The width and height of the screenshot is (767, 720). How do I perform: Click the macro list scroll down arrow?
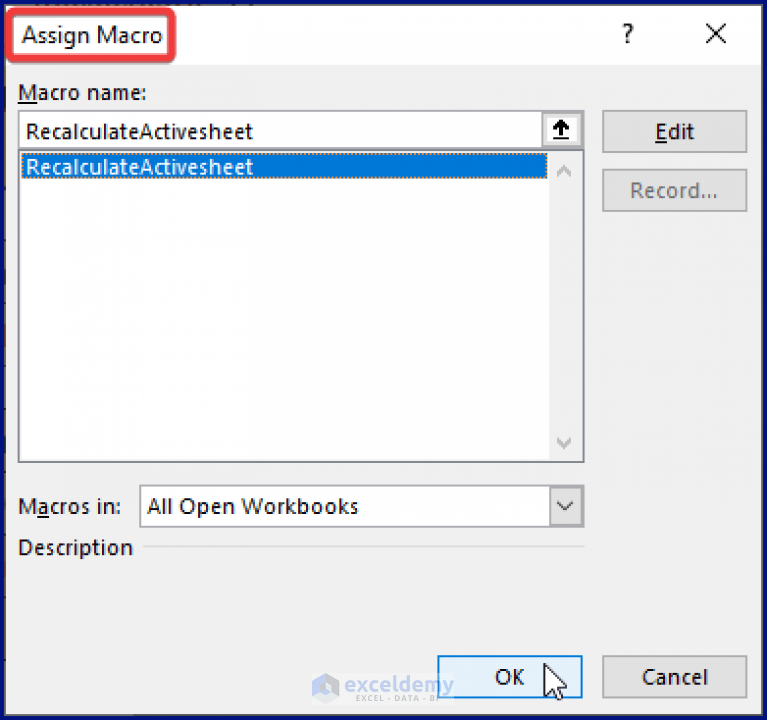tap(564, 443)
